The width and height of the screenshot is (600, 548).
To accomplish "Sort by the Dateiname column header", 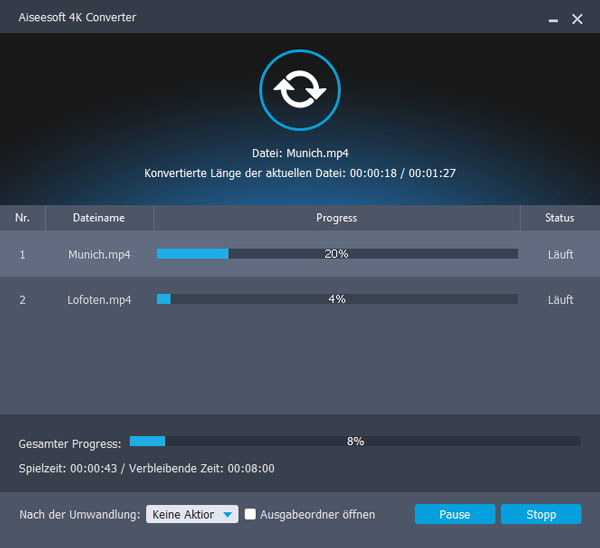I will tap(99, 218).
